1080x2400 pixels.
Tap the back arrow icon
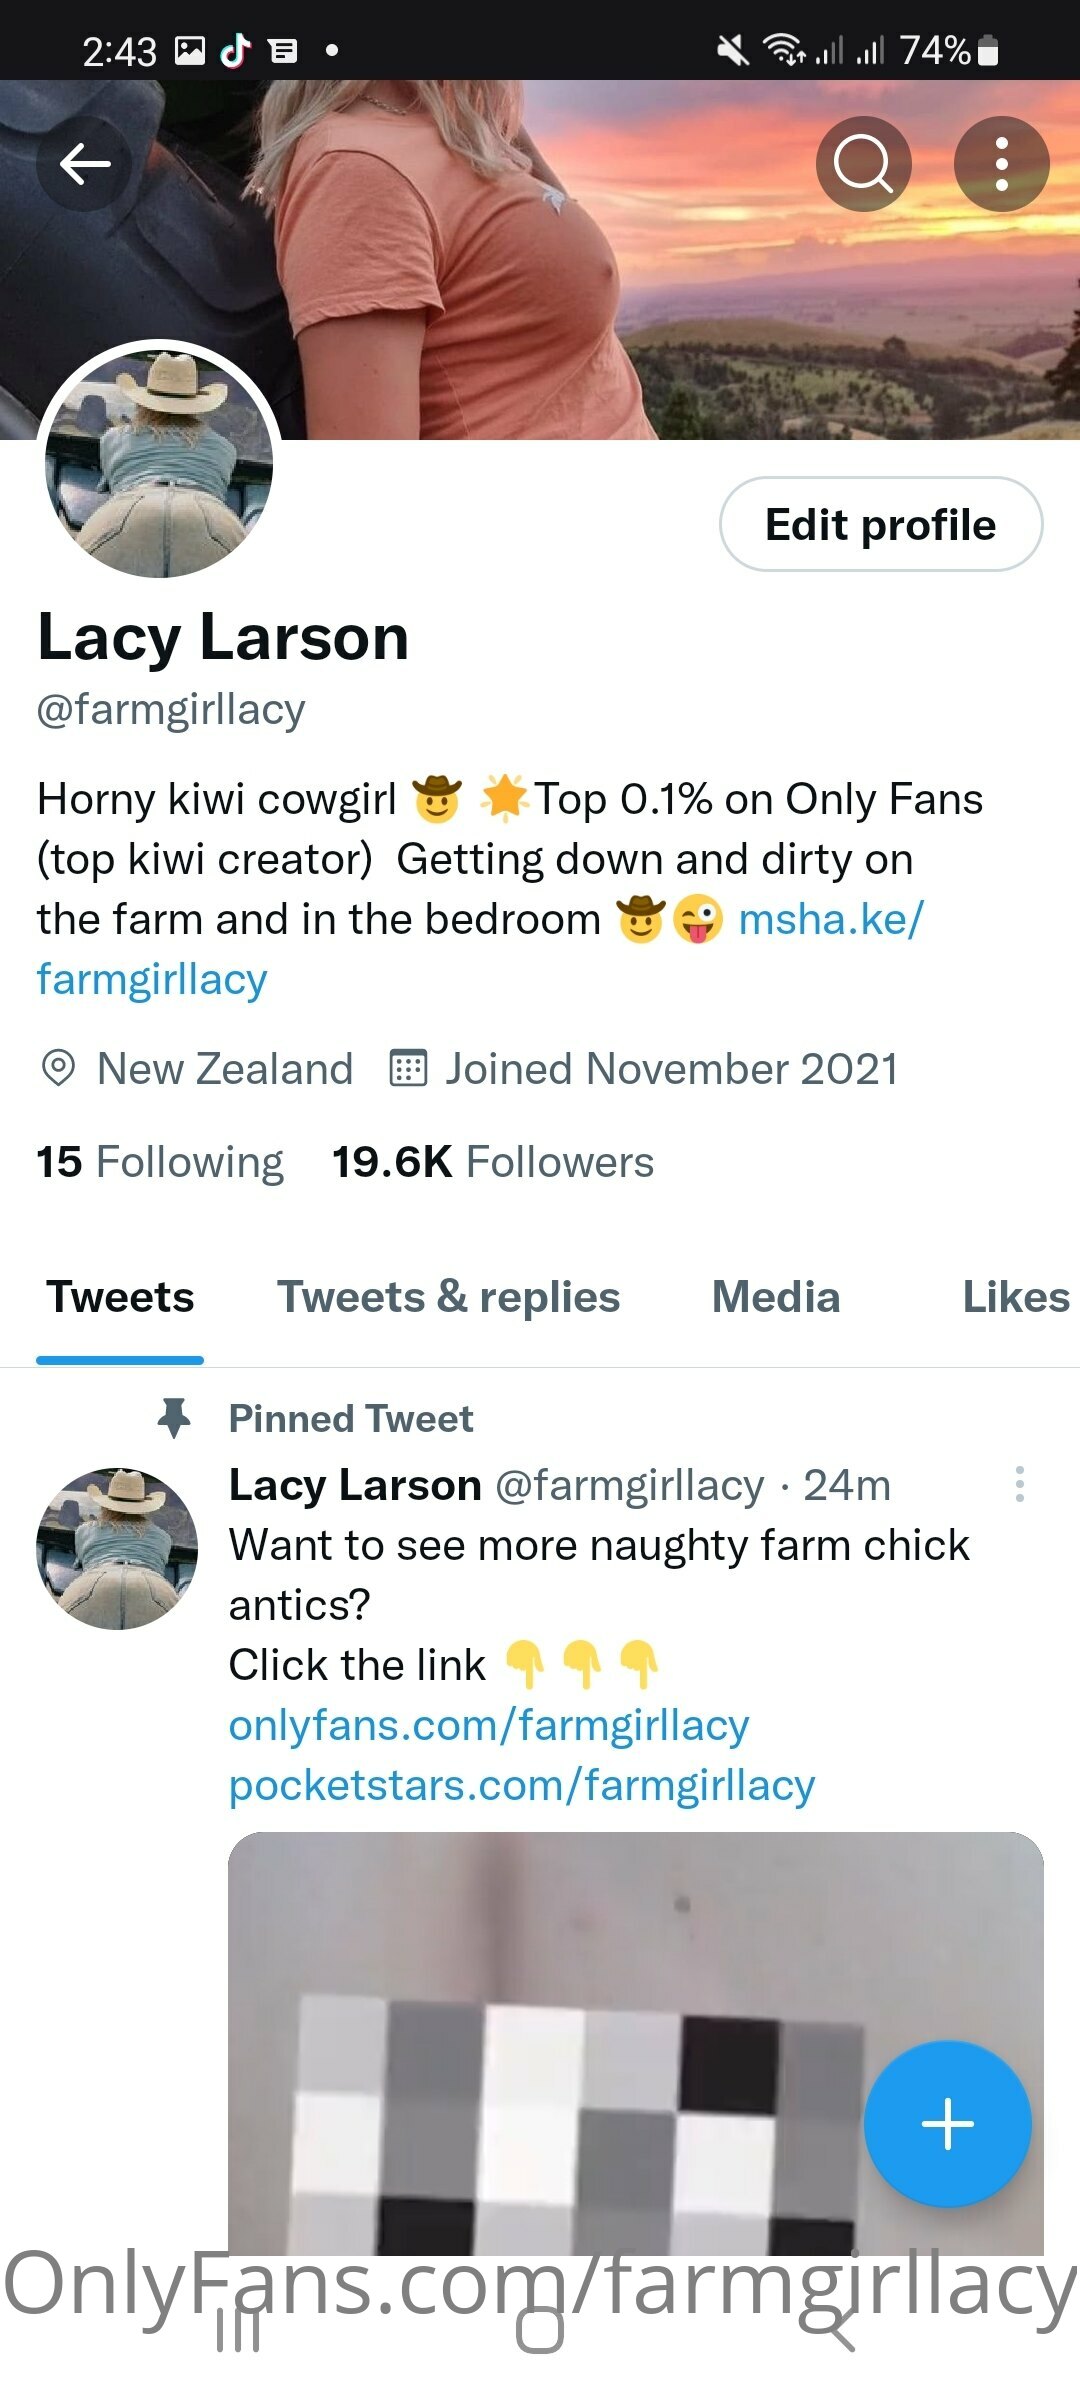[84, 164]
